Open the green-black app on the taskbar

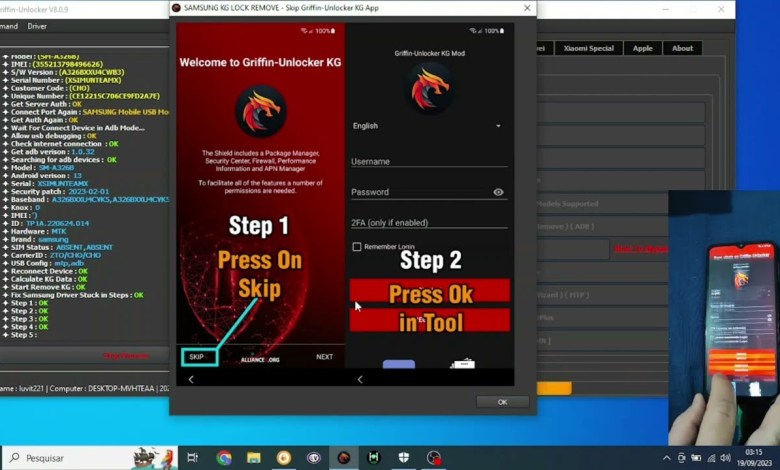coord(374,458)
